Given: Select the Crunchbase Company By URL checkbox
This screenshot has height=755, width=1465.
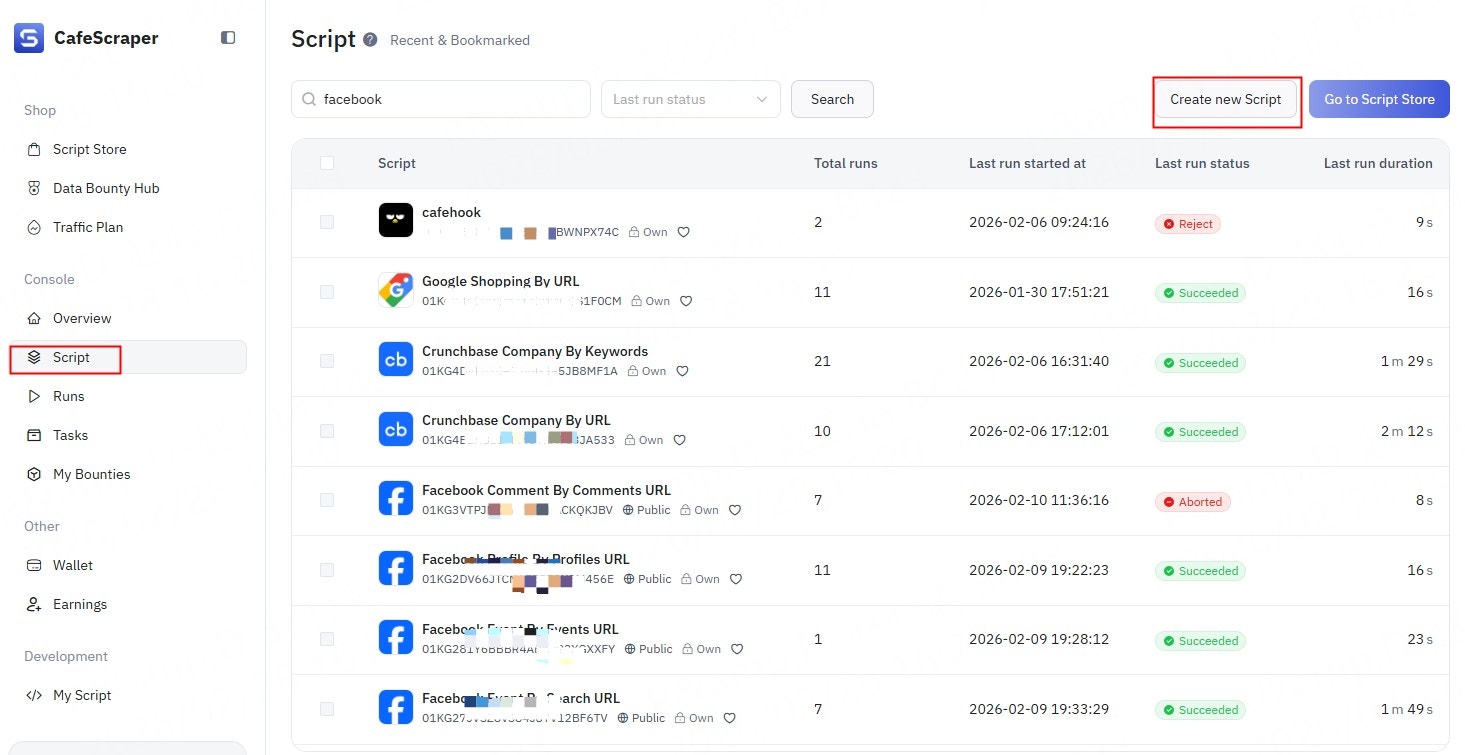Looking at the screenshot, I should coord(327,431).
